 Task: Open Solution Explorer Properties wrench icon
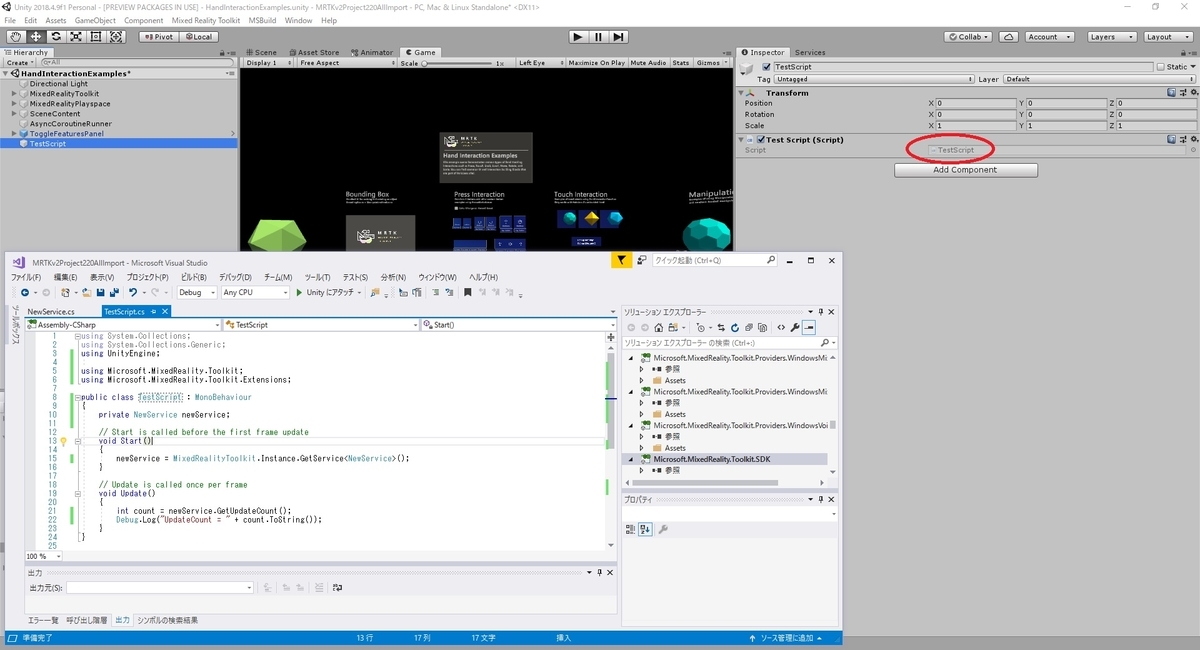[795, 327]
